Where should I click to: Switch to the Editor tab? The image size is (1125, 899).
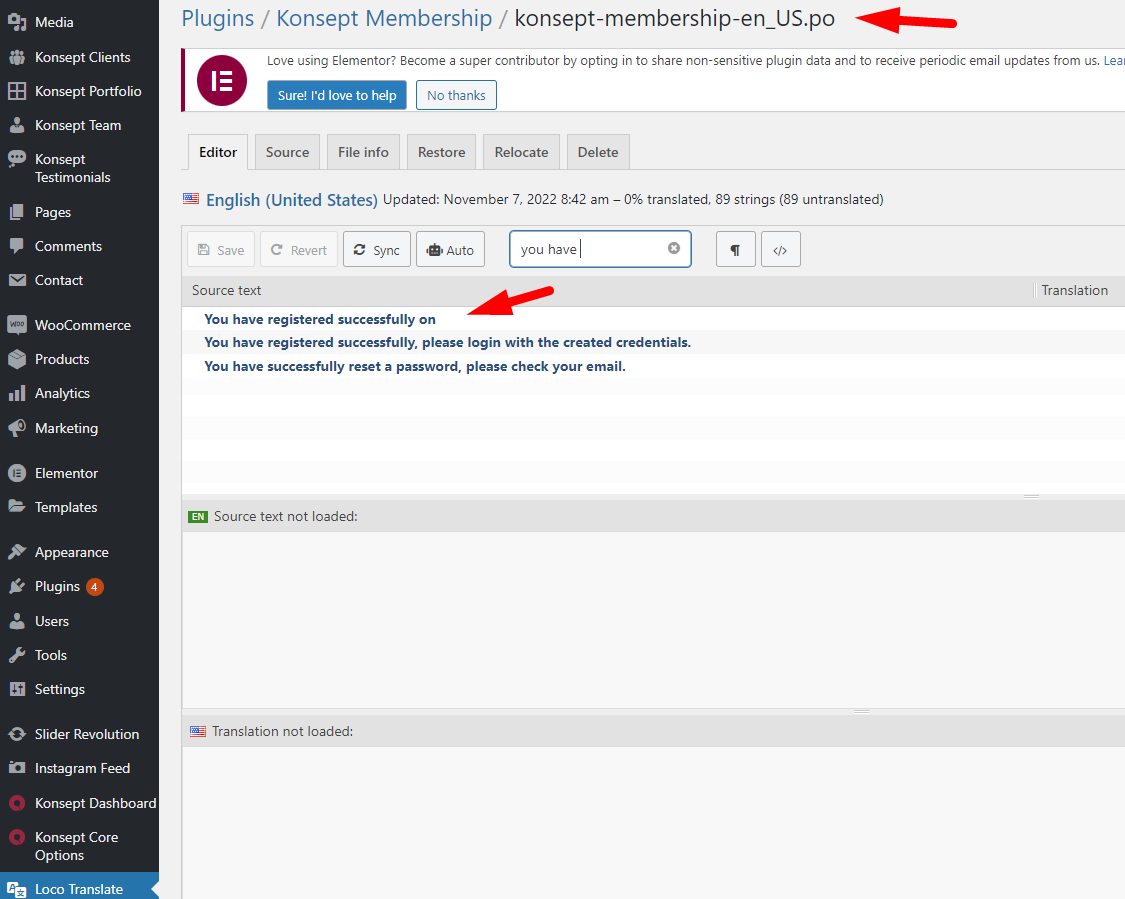[218, 152]
